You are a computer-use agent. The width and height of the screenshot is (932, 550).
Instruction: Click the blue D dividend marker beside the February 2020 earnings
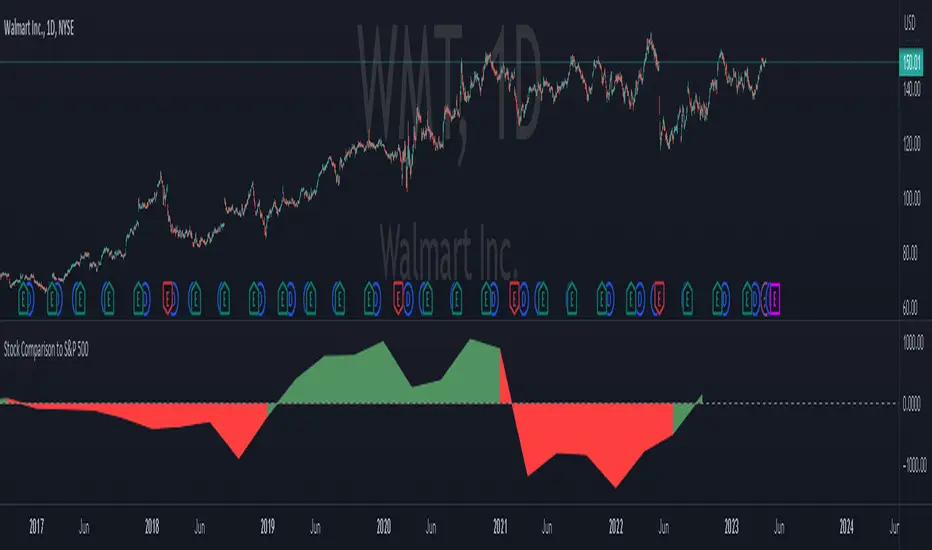[x=409, y=298]
